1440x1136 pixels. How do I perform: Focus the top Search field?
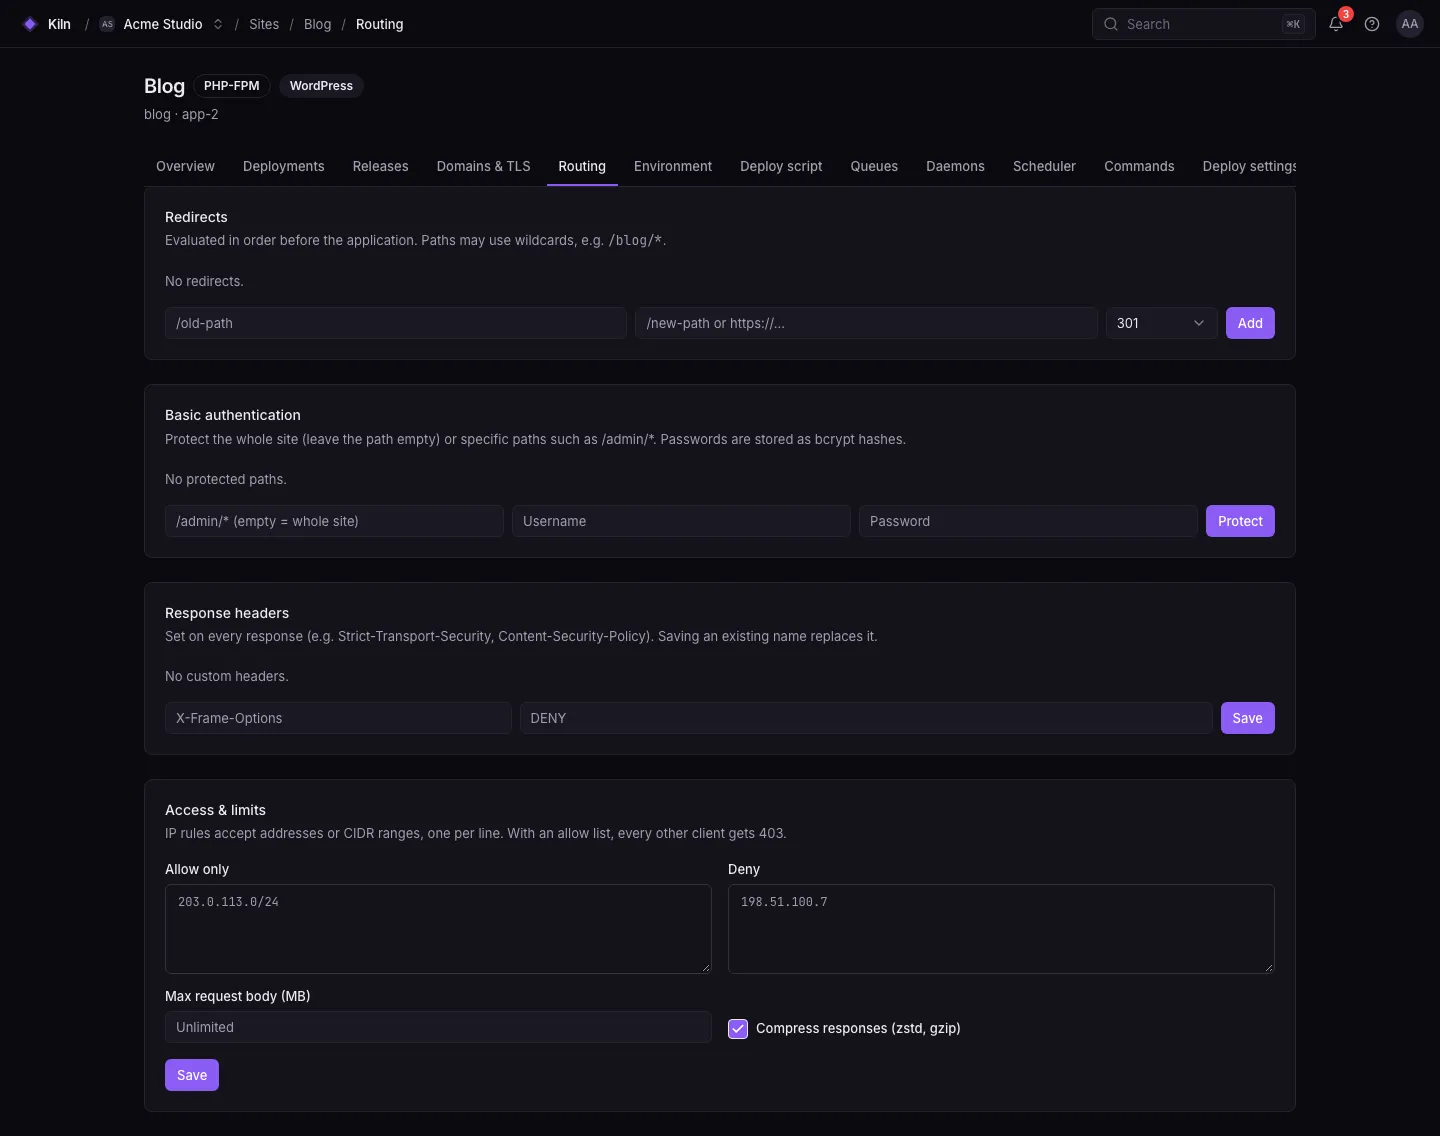1203,24
